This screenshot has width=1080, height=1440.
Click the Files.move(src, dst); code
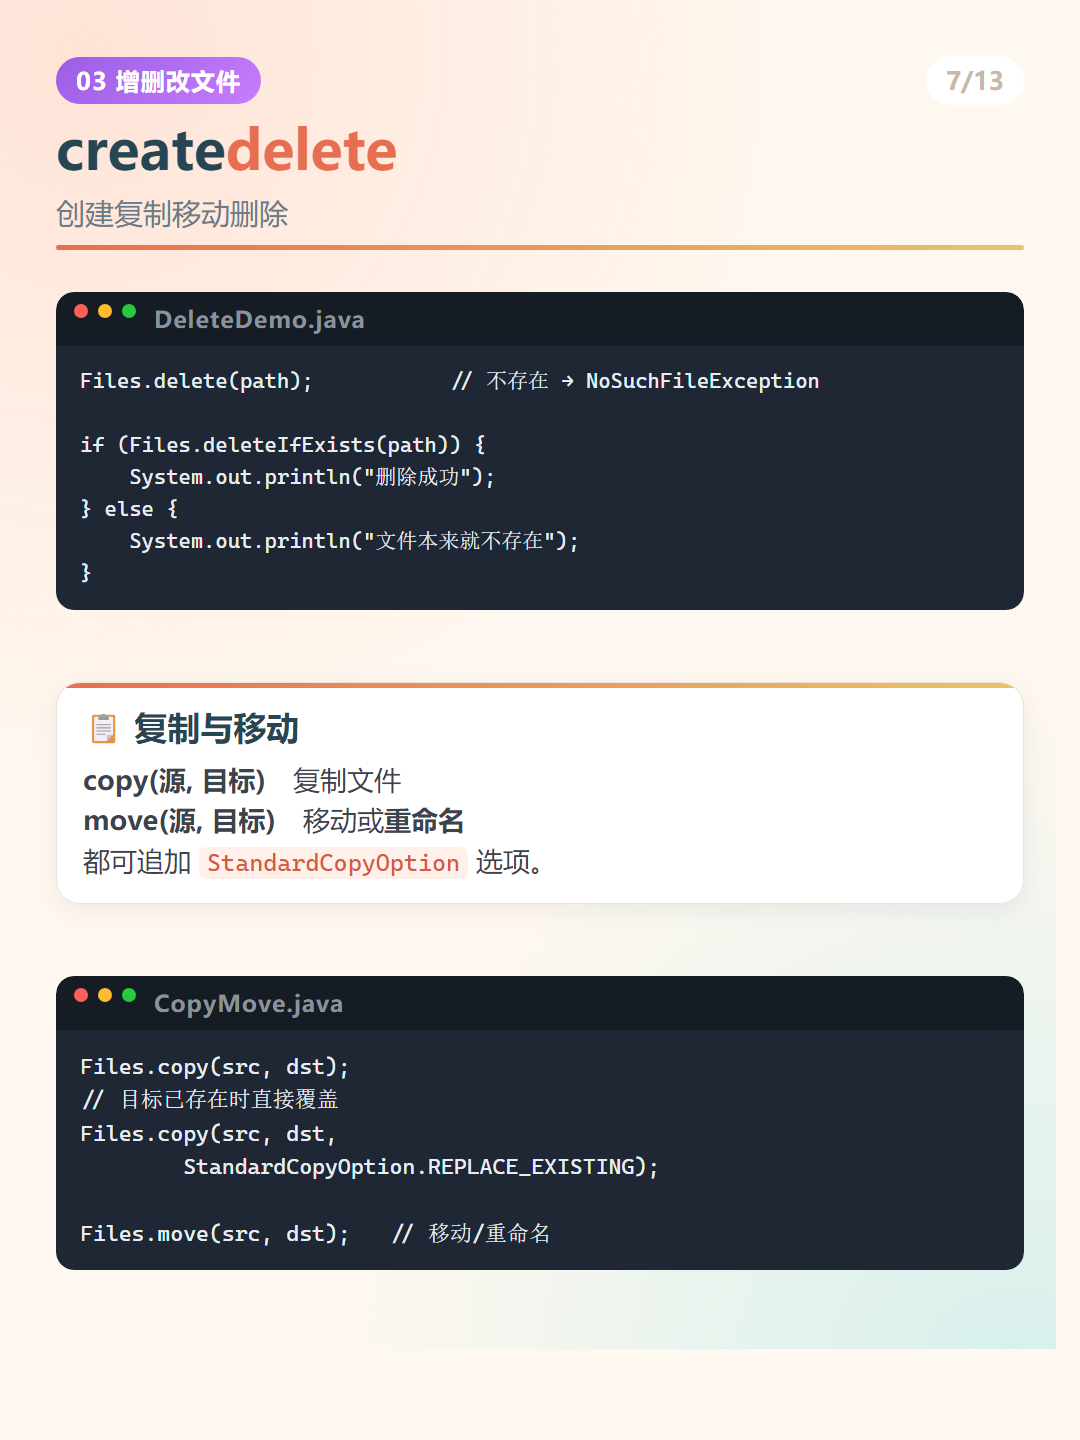click(x=215, y=1234)
